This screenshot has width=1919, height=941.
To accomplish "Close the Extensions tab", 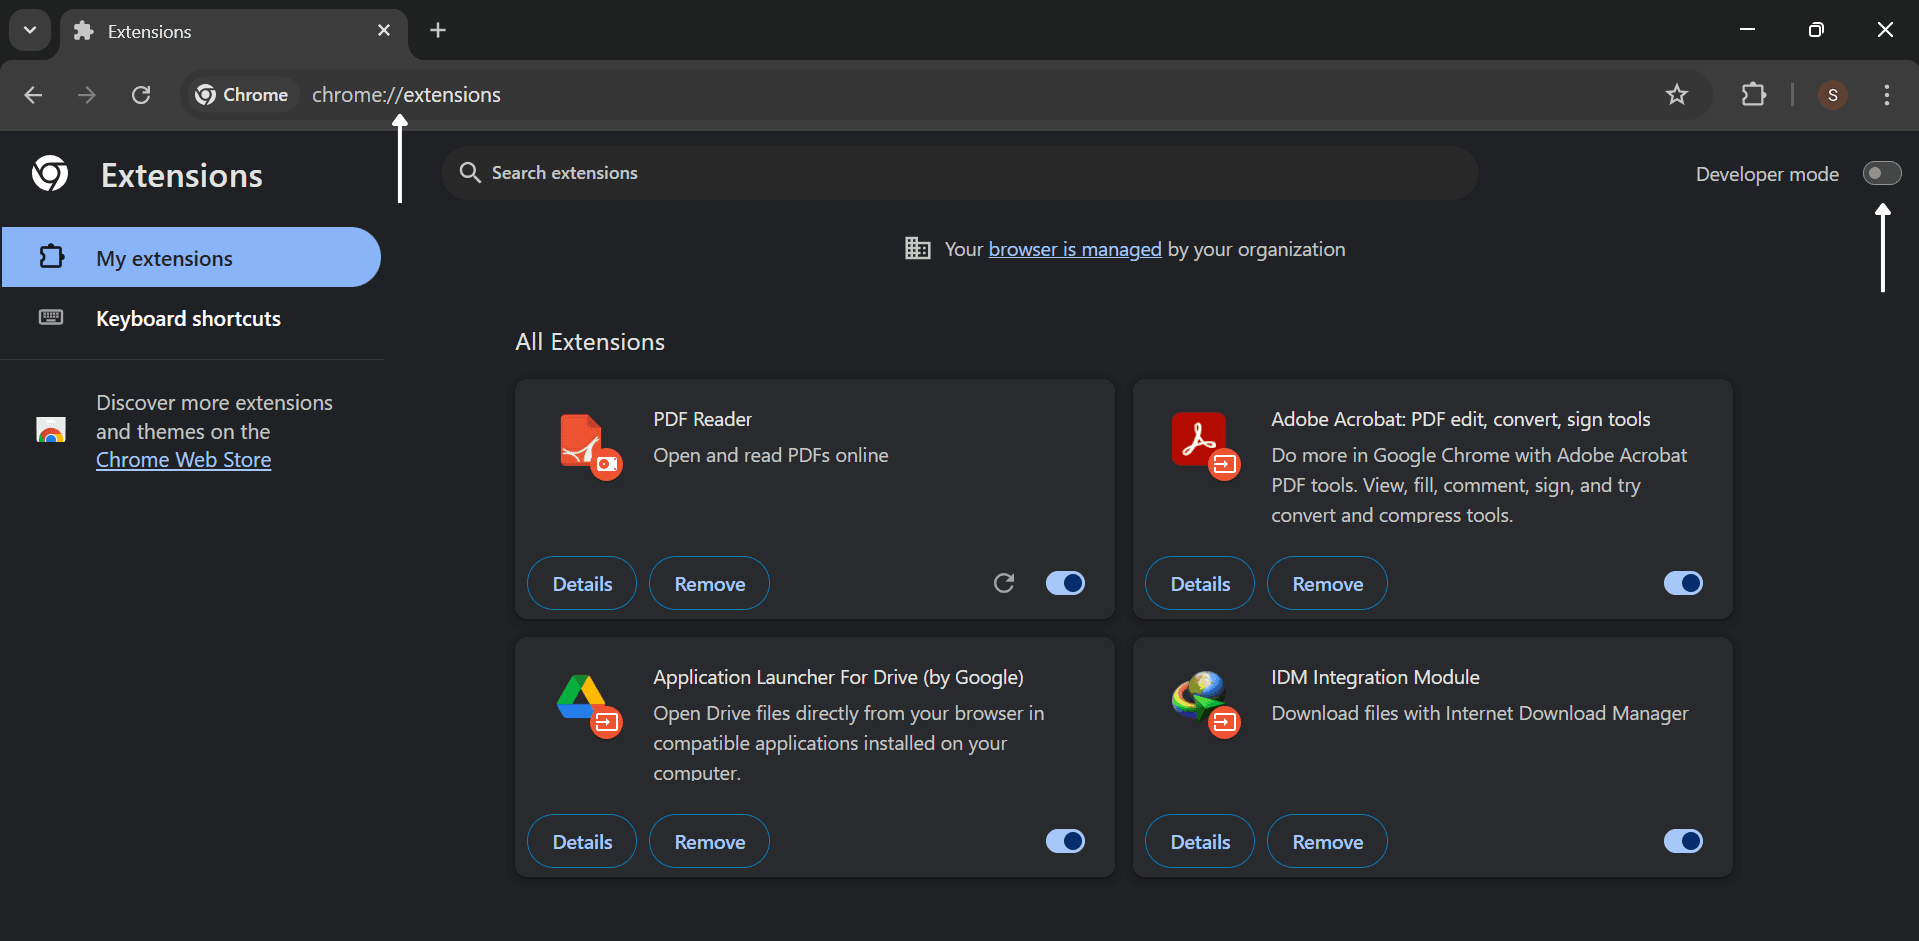I will click(x=384, y=31).
